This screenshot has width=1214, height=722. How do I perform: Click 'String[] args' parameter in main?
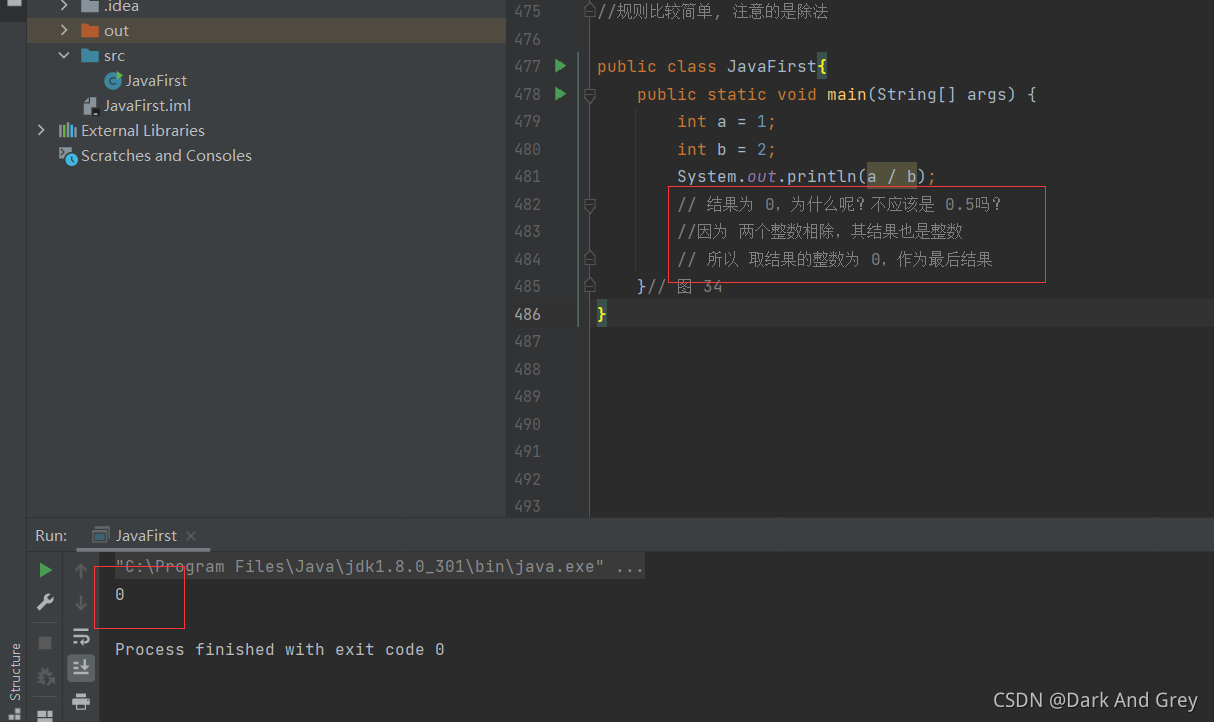click(942, 94)
